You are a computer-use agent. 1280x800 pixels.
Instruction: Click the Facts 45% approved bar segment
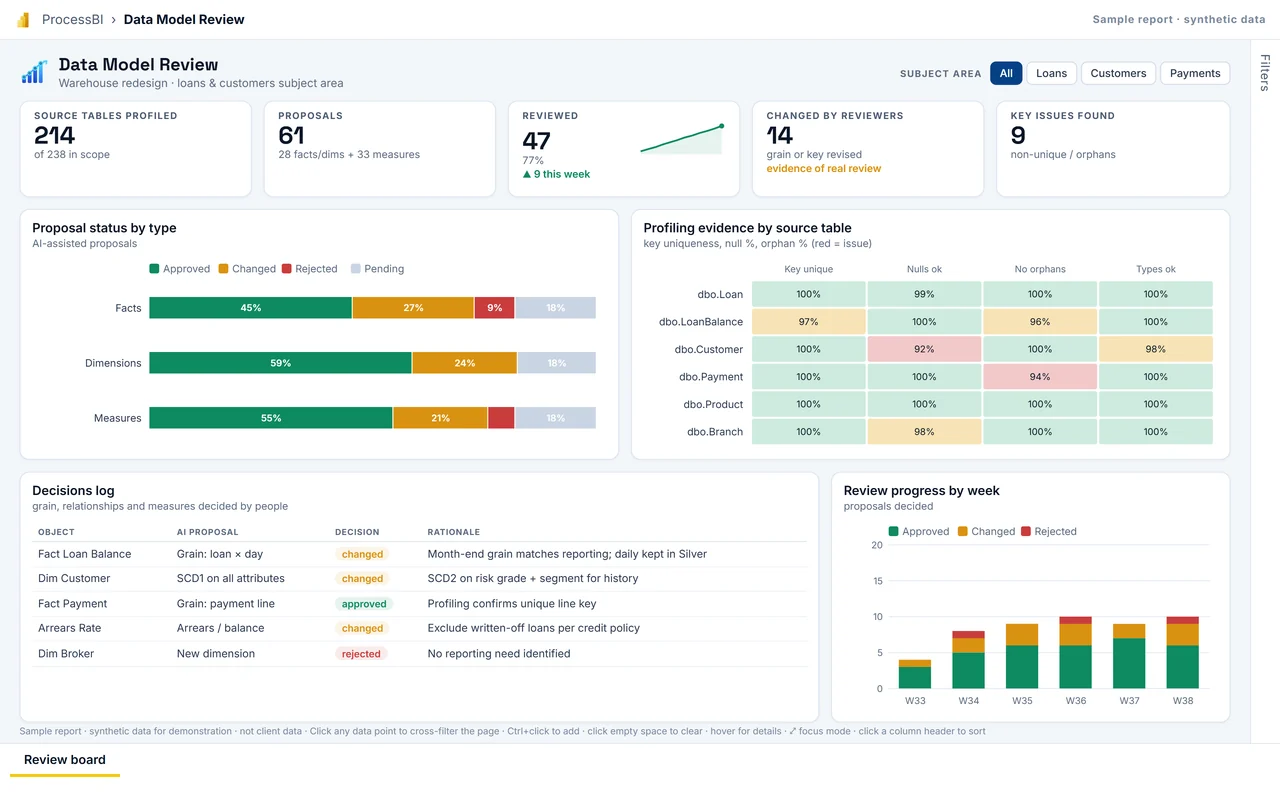pyautogui.click(x=250, y=308)
